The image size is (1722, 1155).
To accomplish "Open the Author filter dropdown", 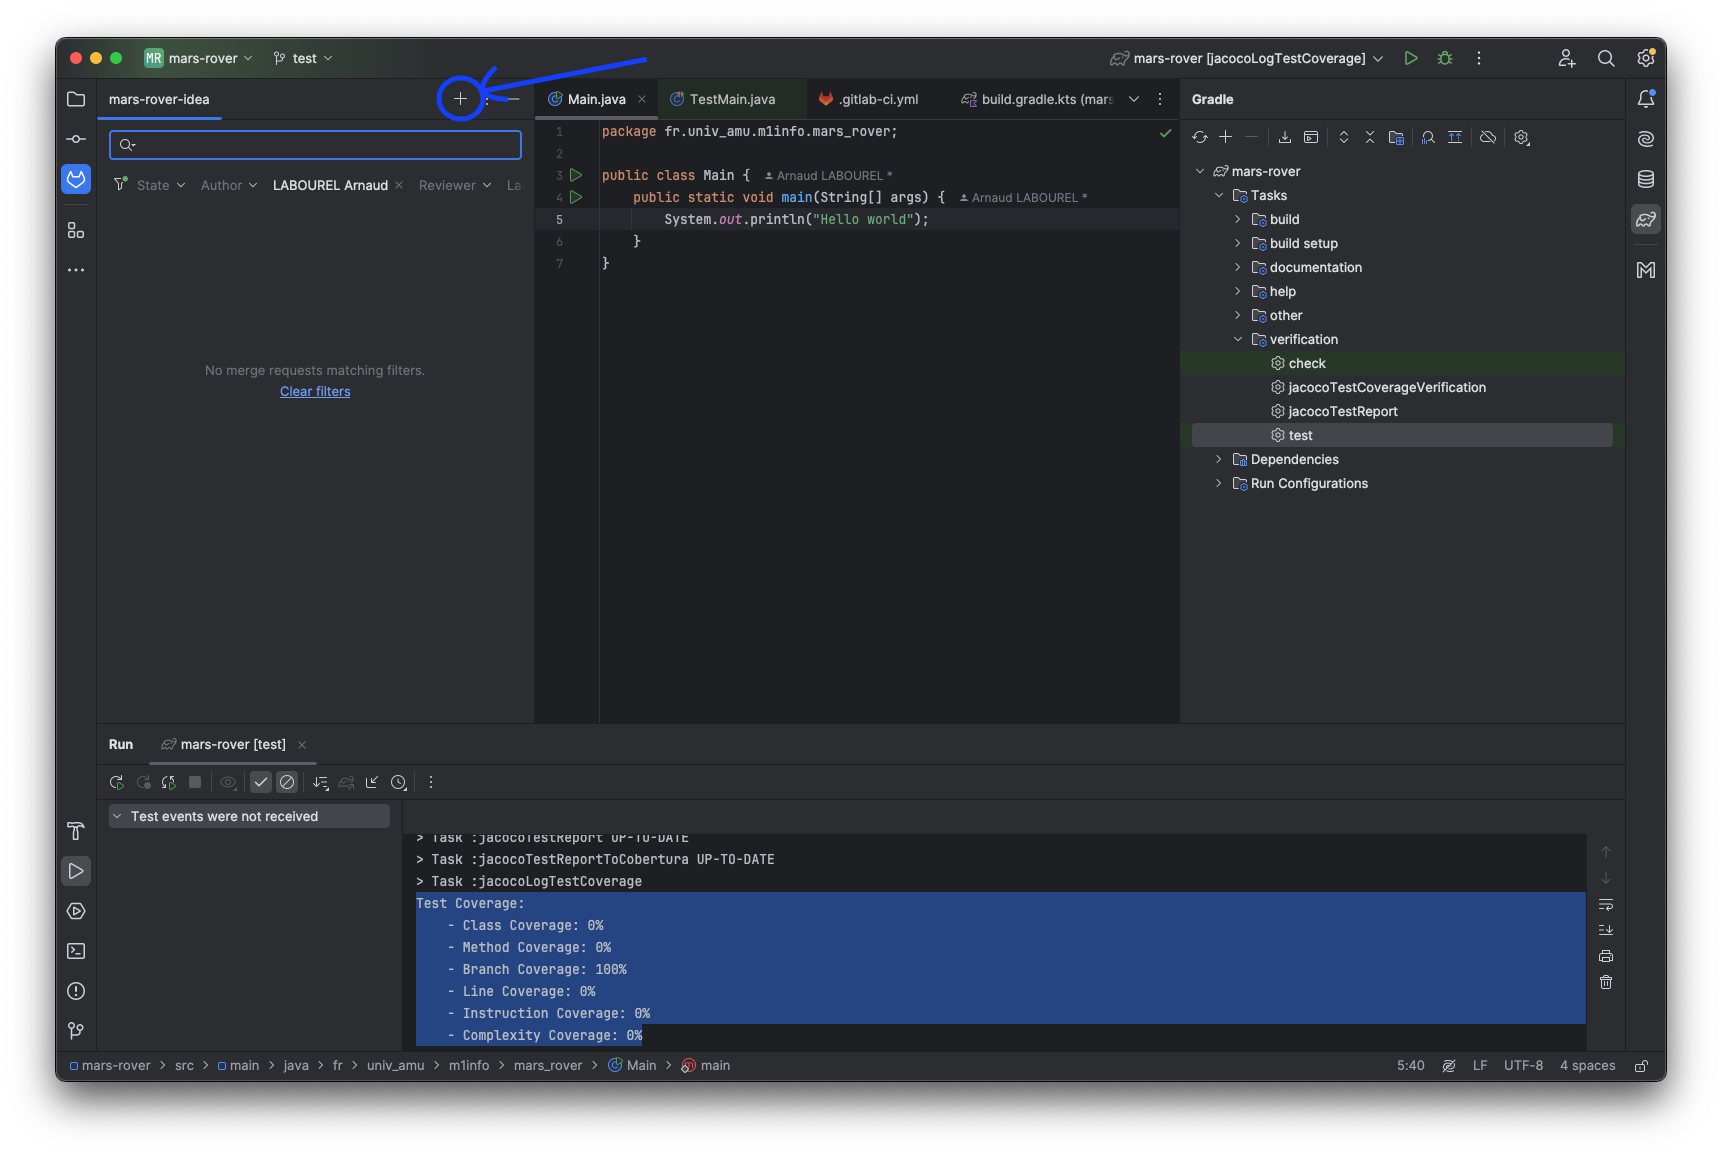I will 229,185.
